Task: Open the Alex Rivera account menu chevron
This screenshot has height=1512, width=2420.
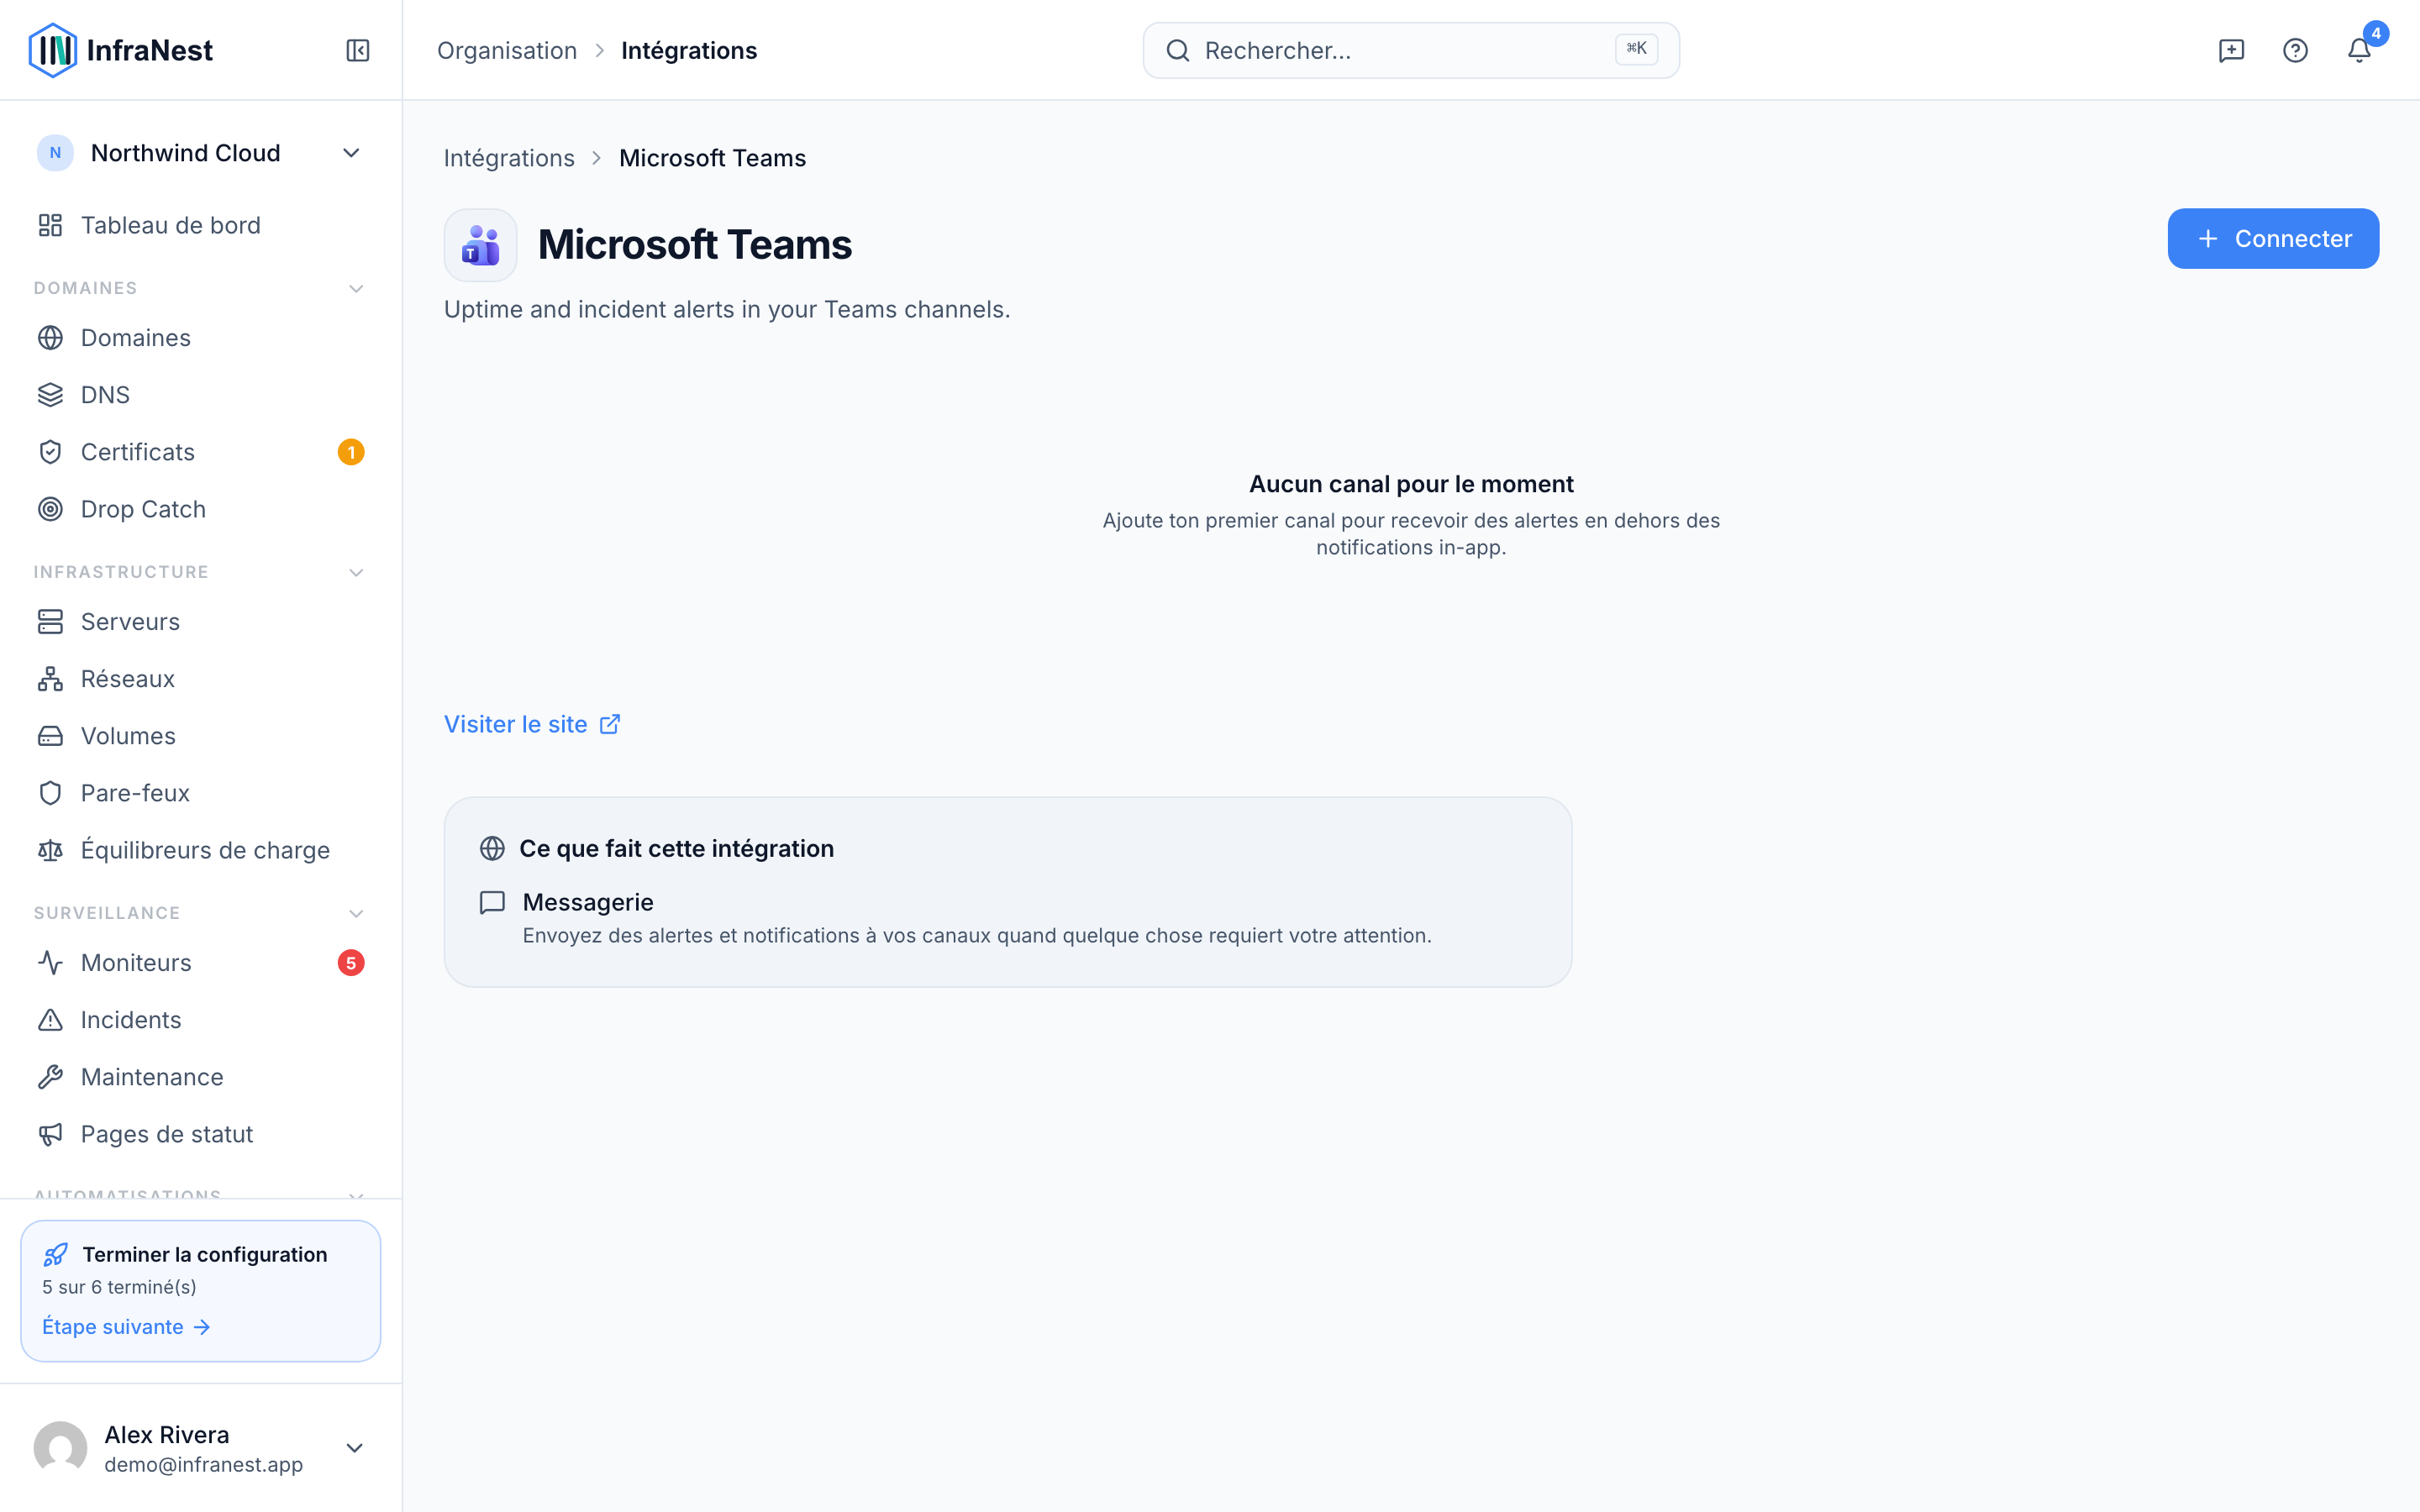Action: pyautogui.click(x=354, y=1448)
